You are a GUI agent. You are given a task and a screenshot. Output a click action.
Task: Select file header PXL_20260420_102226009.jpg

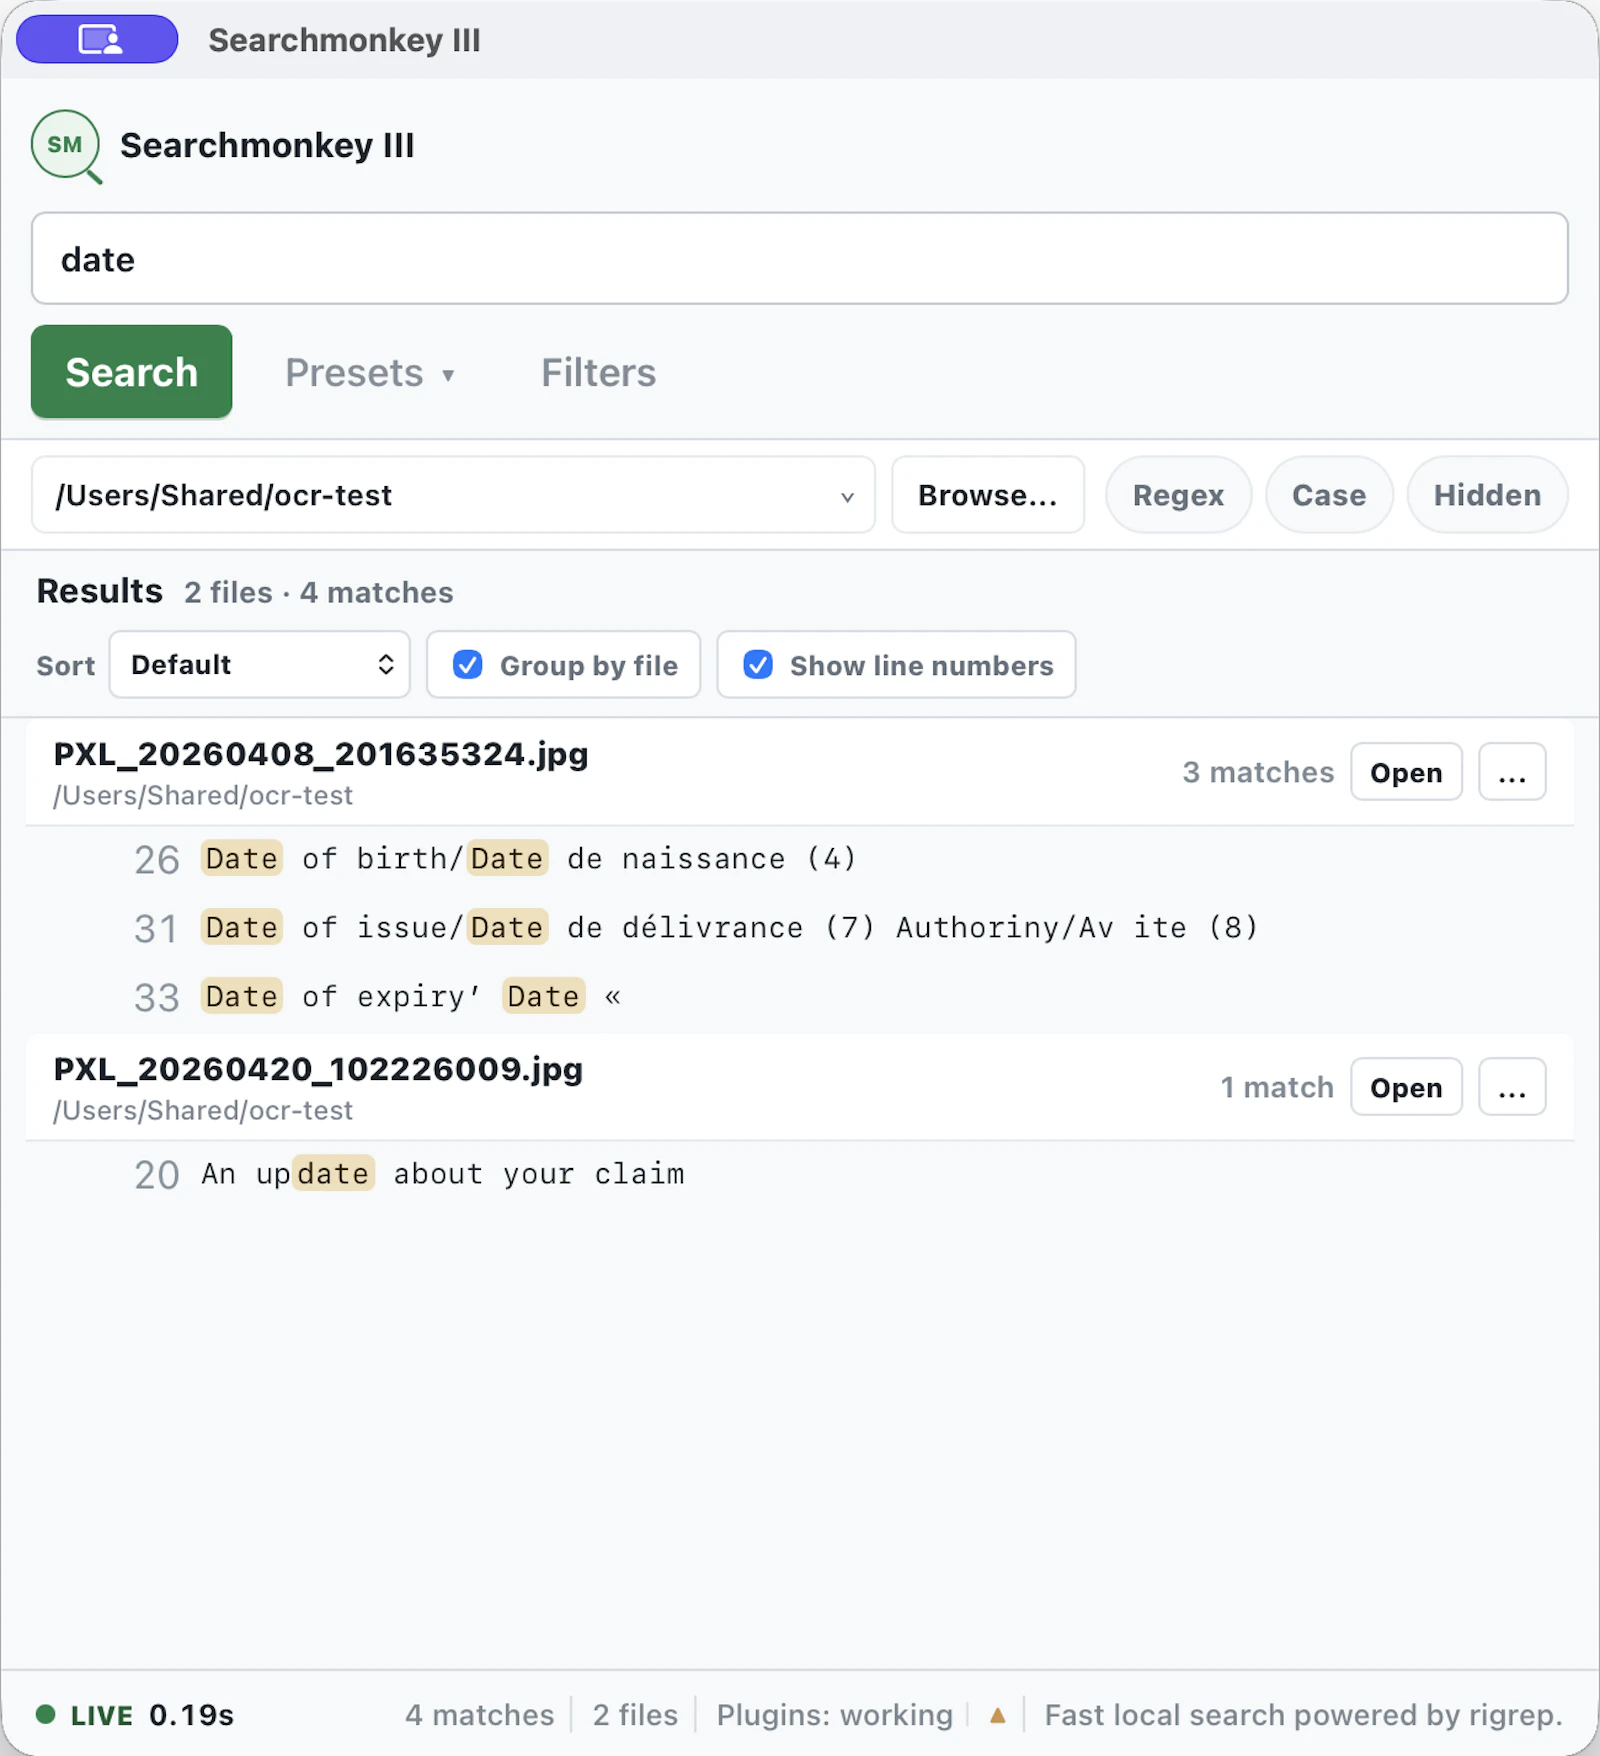point(799,1087)
